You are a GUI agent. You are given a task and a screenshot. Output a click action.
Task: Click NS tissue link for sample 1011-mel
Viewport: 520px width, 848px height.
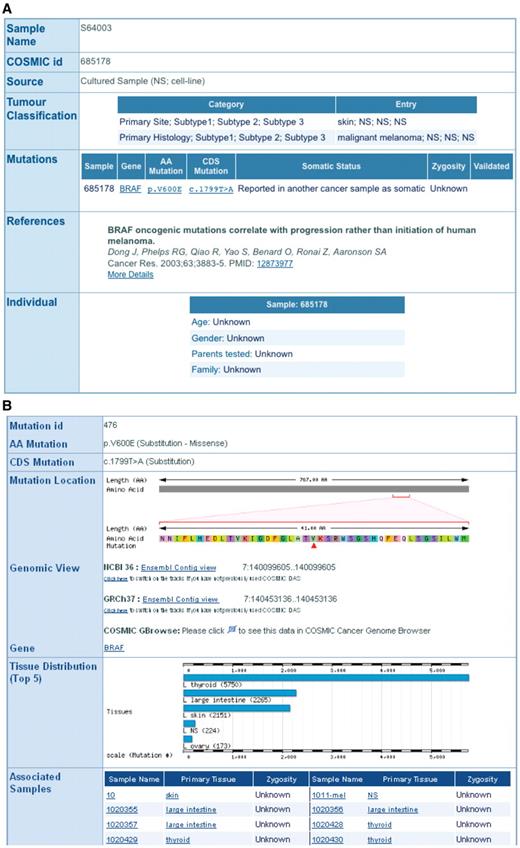[372, 795]
